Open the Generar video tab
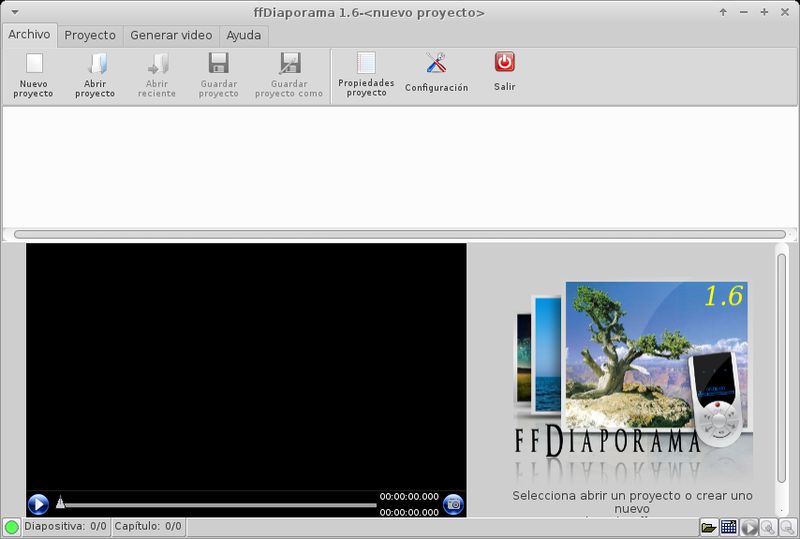 (x=171, y=35)
